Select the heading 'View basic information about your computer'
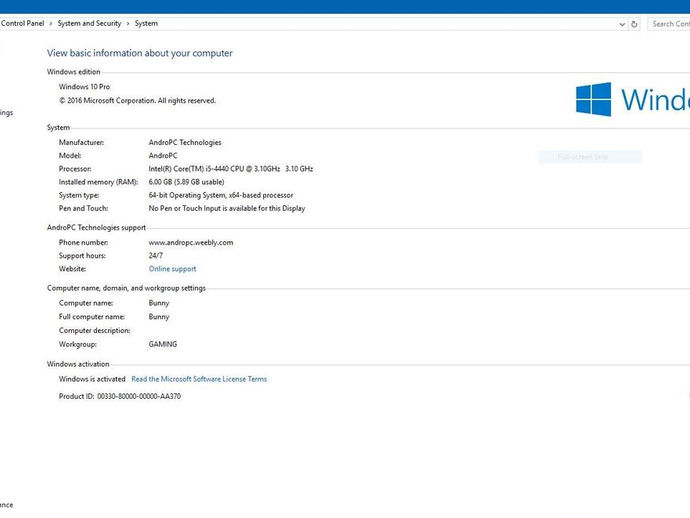Screen dimensions: 690x518 [139, 53]
